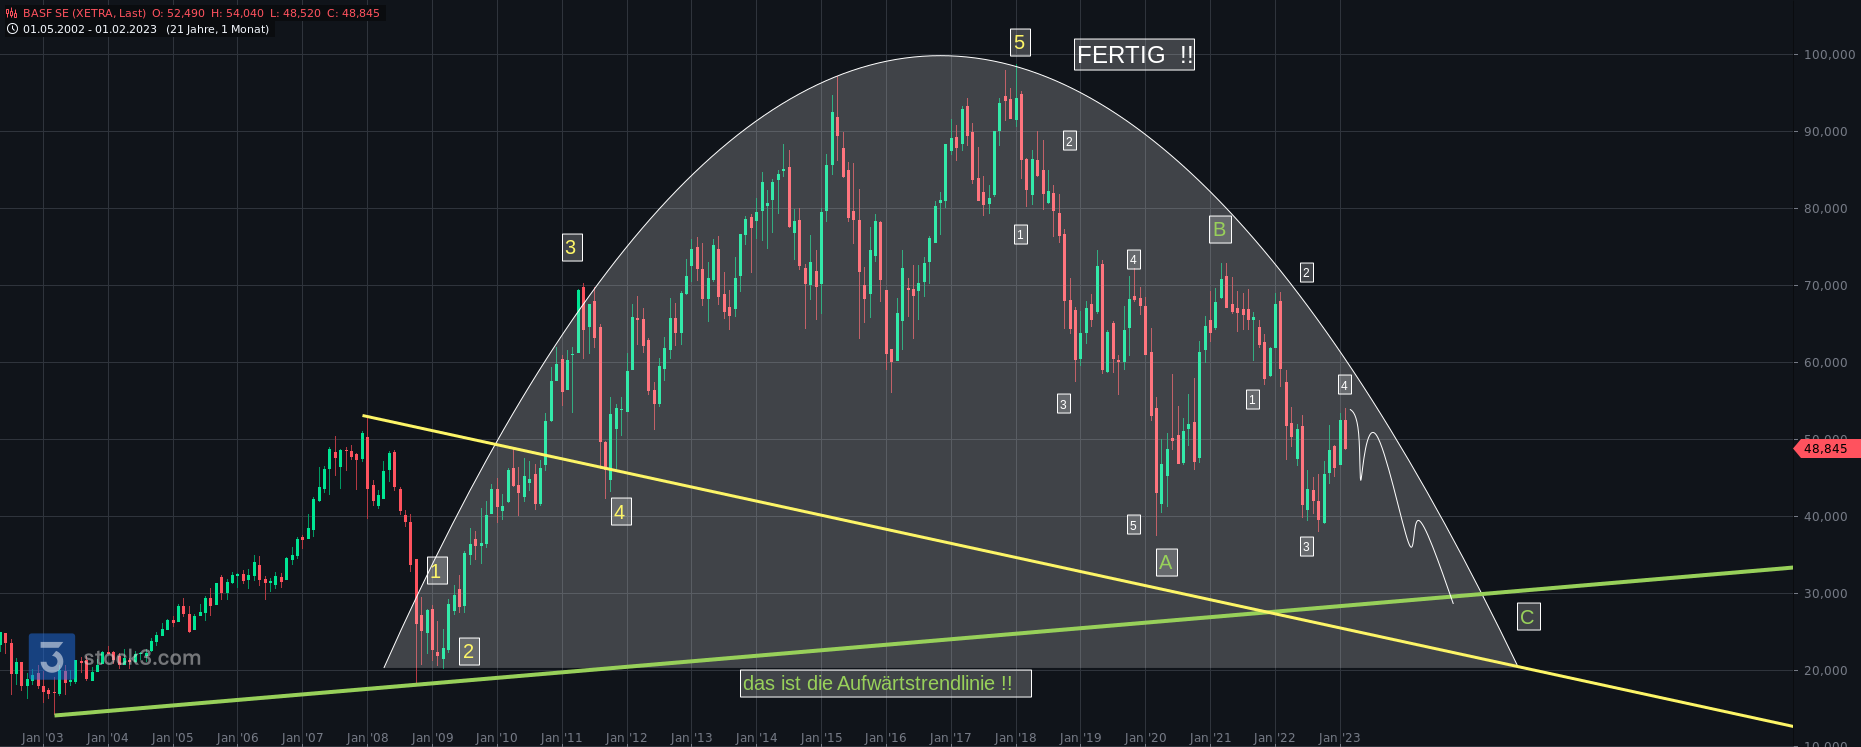Click the open value O: 52,490

pyautogui.click(x=178, y=14)
